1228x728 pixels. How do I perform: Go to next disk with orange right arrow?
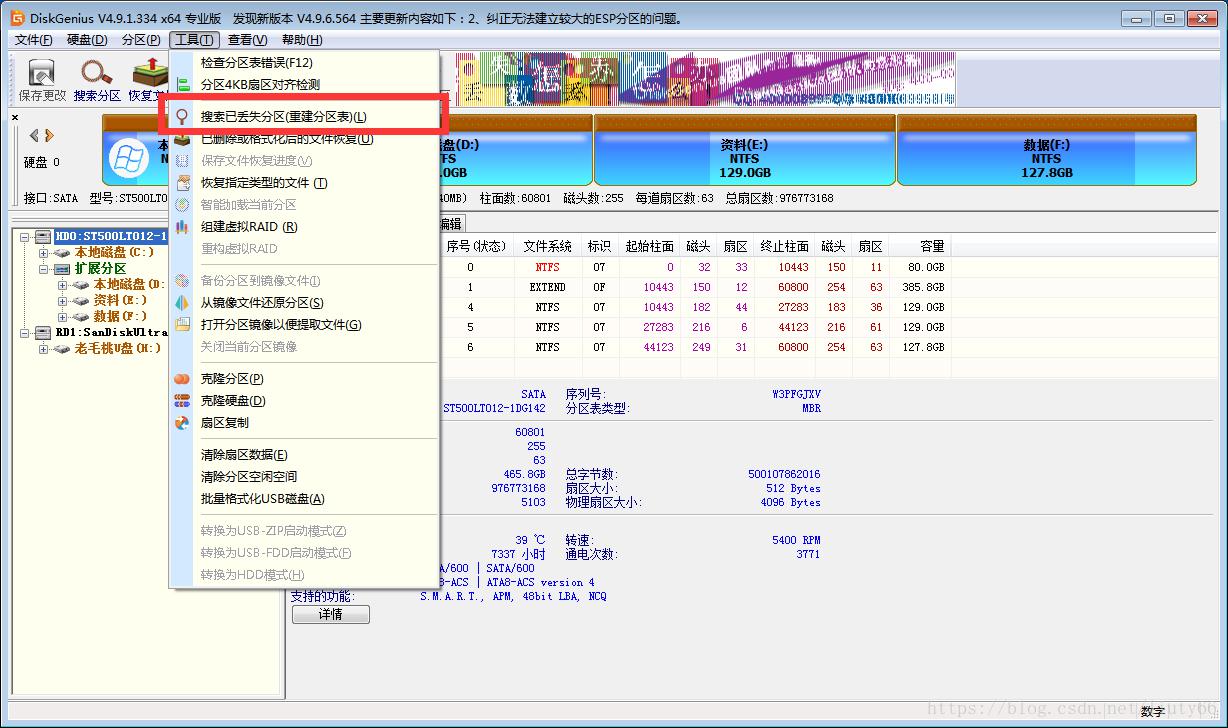coord(49,135)
